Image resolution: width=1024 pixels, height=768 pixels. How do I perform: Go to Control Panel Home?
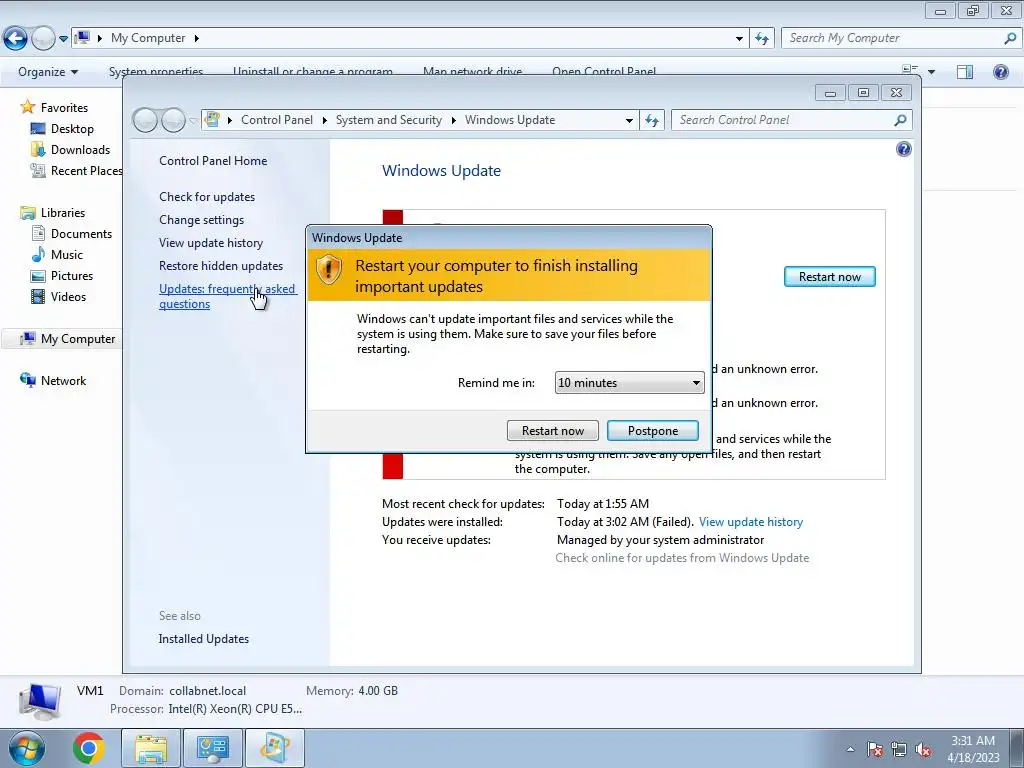coord(213,161)
